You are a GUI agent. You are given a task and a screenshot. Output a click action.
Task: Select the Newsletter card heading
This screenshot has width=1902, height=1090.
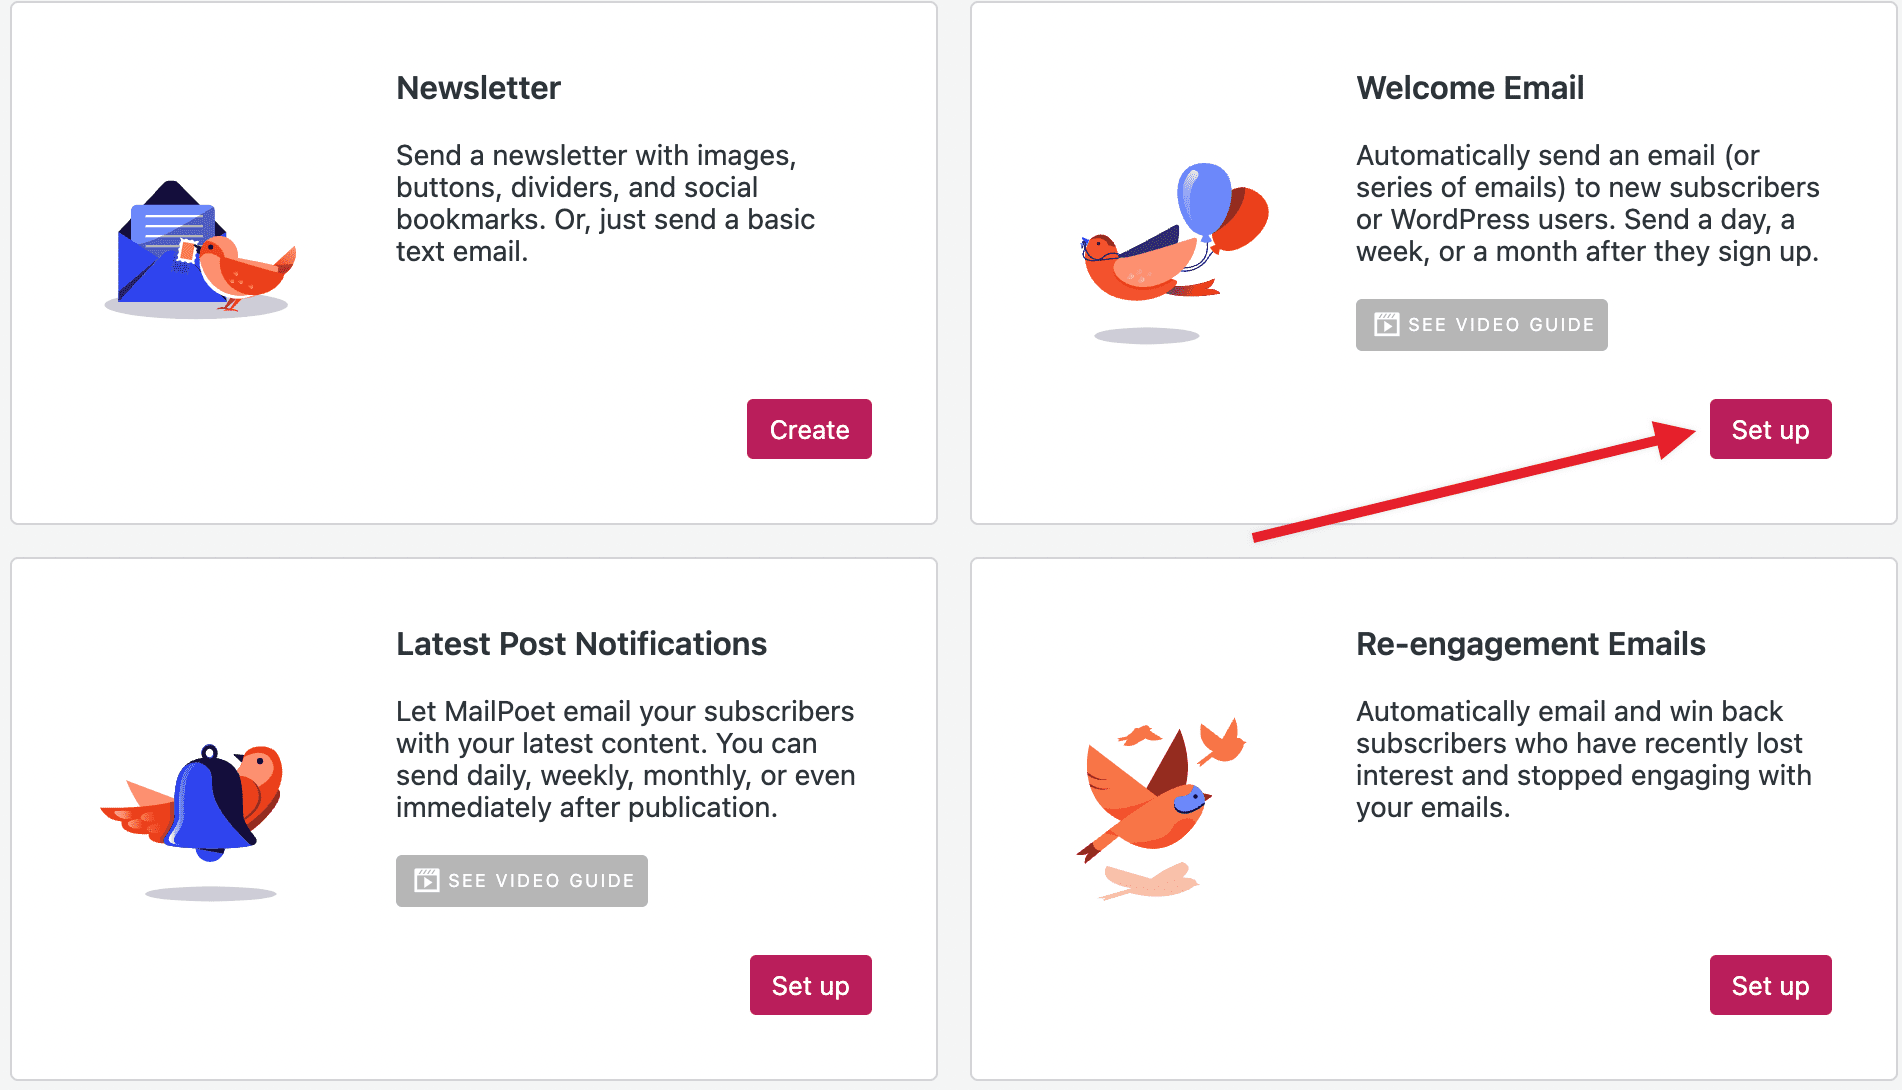tap(478, 88)
